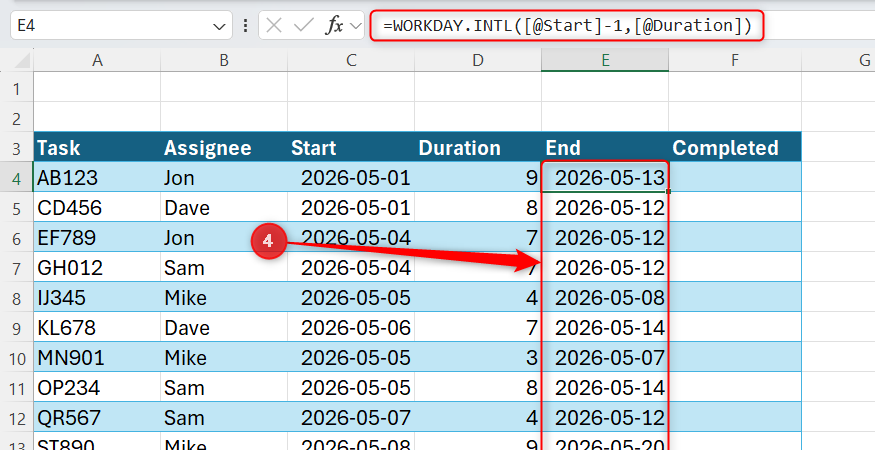Select column E header

pos(605,60)
